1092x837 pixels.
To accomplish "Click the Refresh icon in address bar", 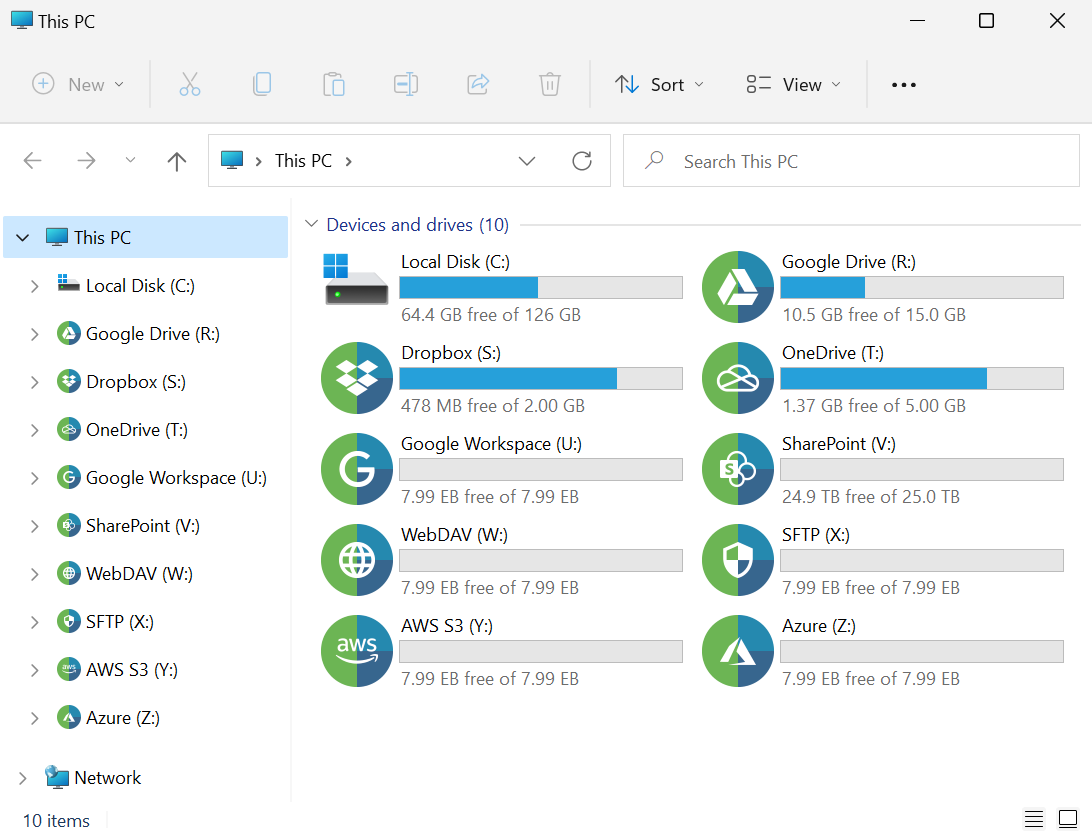I will pos(582,161).
